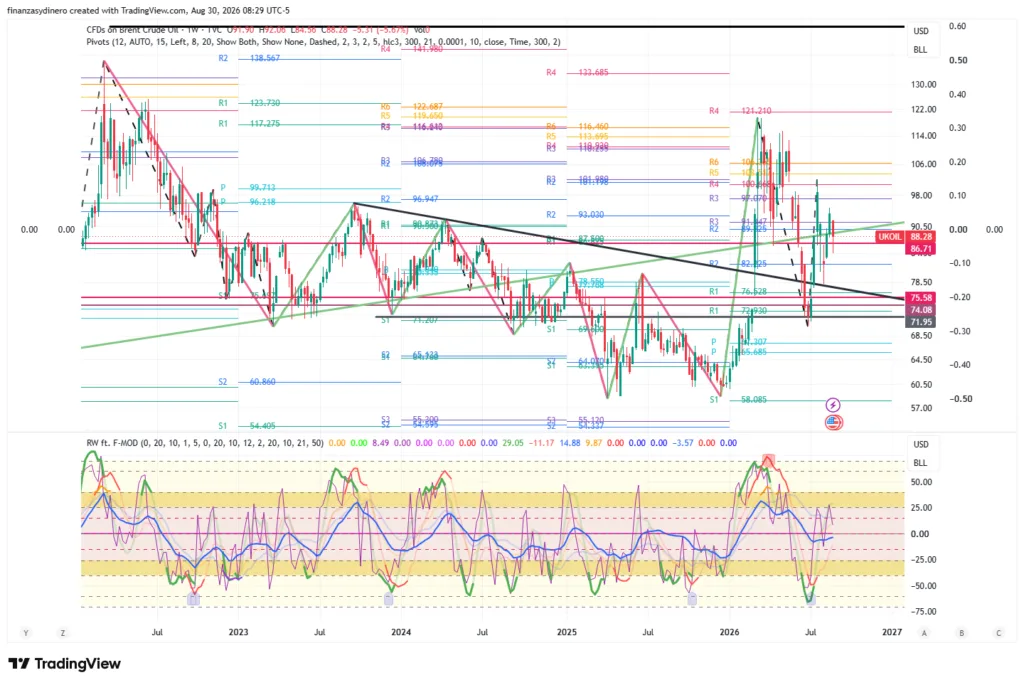
Task: Click the S1 58.085 pivot label
Action: click(x=738, y=399)
